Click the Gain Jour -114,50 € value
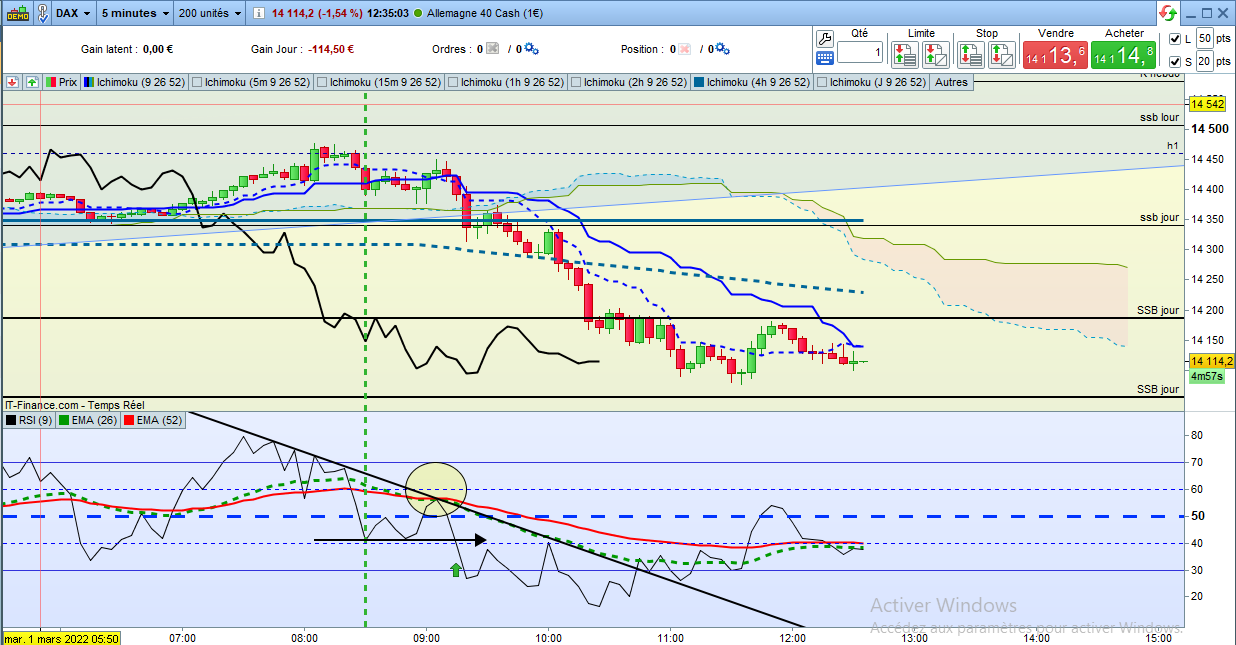The height and width of the screenshot is (645, 1236). (330, 49)
